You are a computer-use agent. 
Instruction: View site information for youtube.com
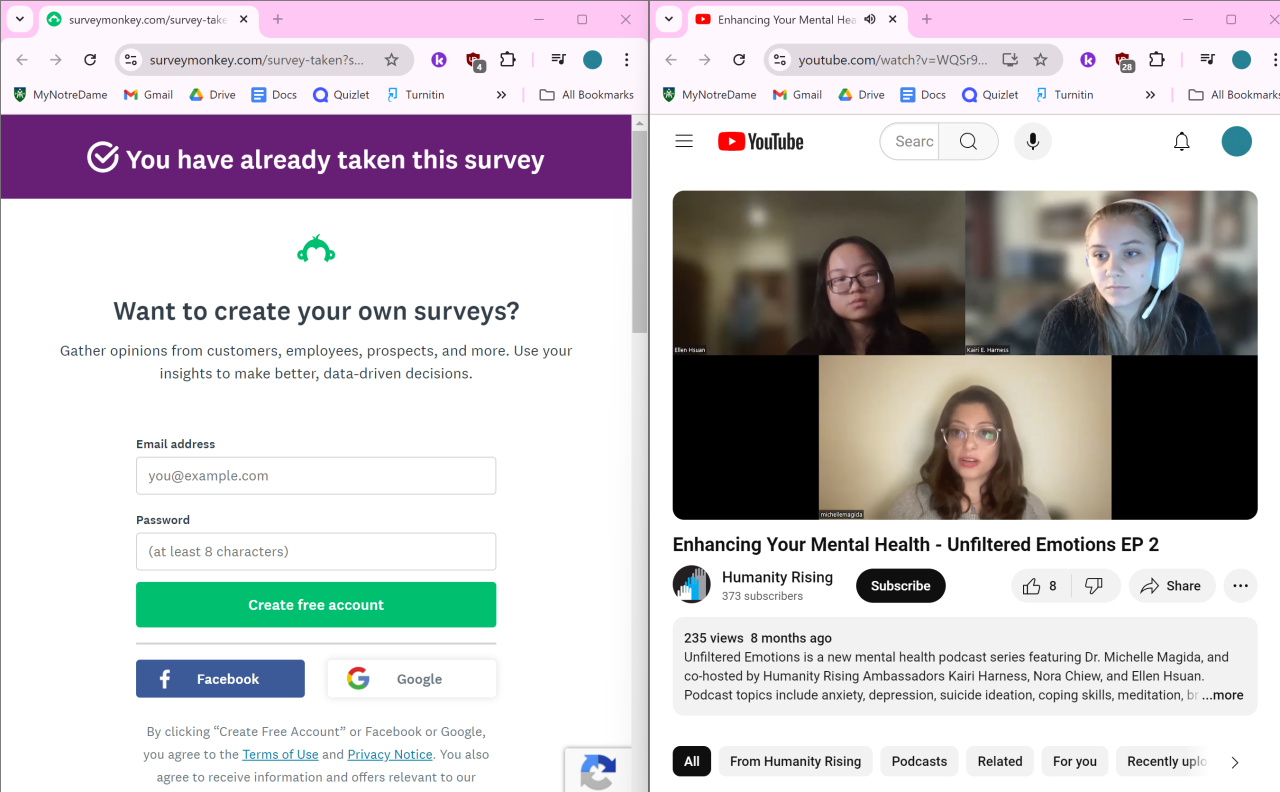click(x=780, y=60)
